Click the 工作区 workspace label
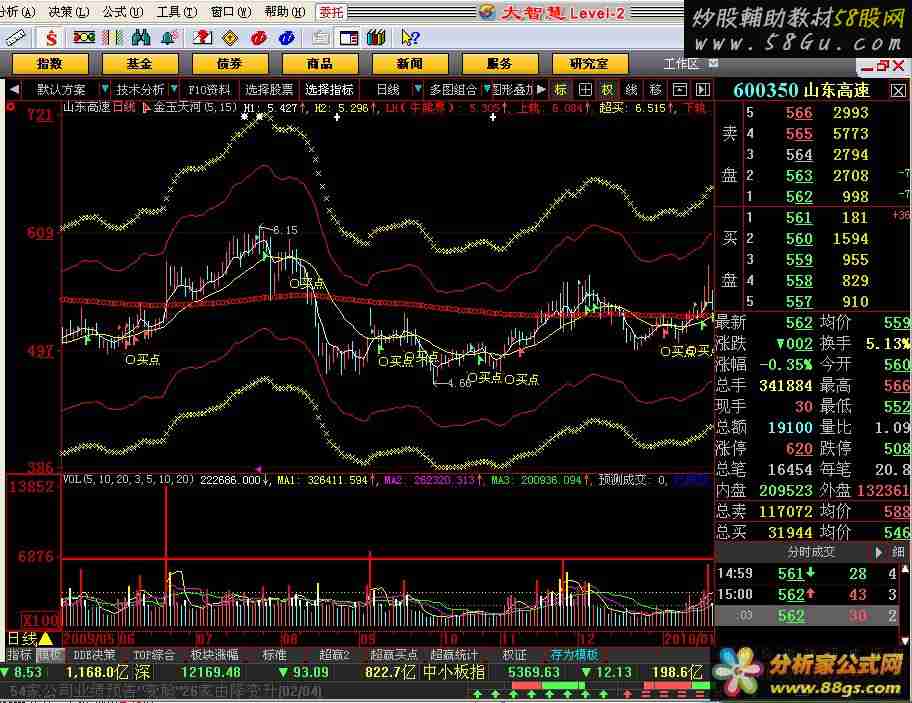This screenshot has width=912, height=703. [682, 63]
